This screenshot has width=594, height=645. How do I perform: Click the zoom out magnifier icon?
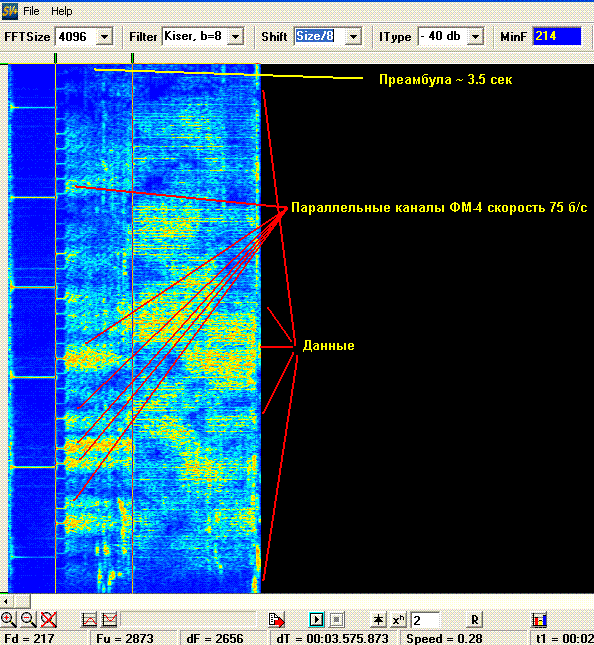click(28, 619)
